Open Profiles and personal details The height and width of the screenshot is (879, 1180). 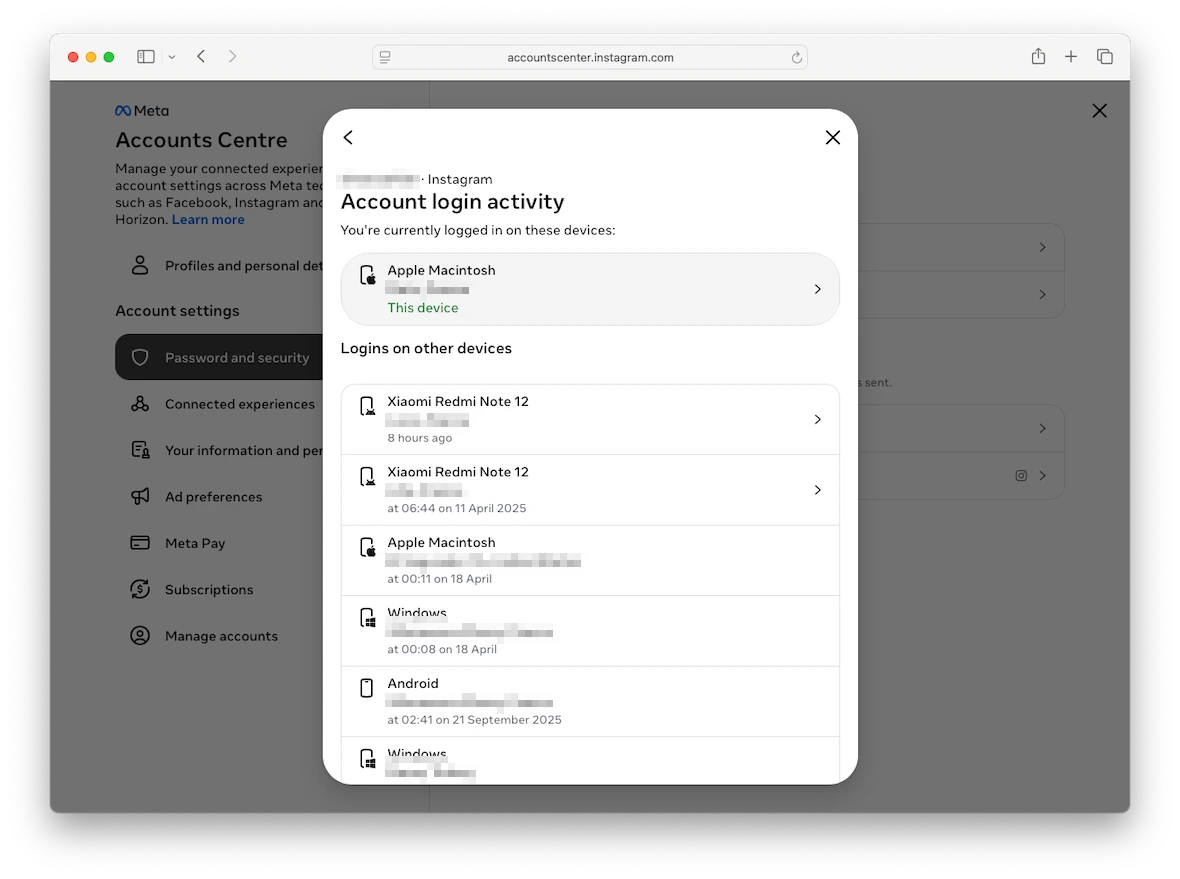pyautogui.click(x=219, y=266)
